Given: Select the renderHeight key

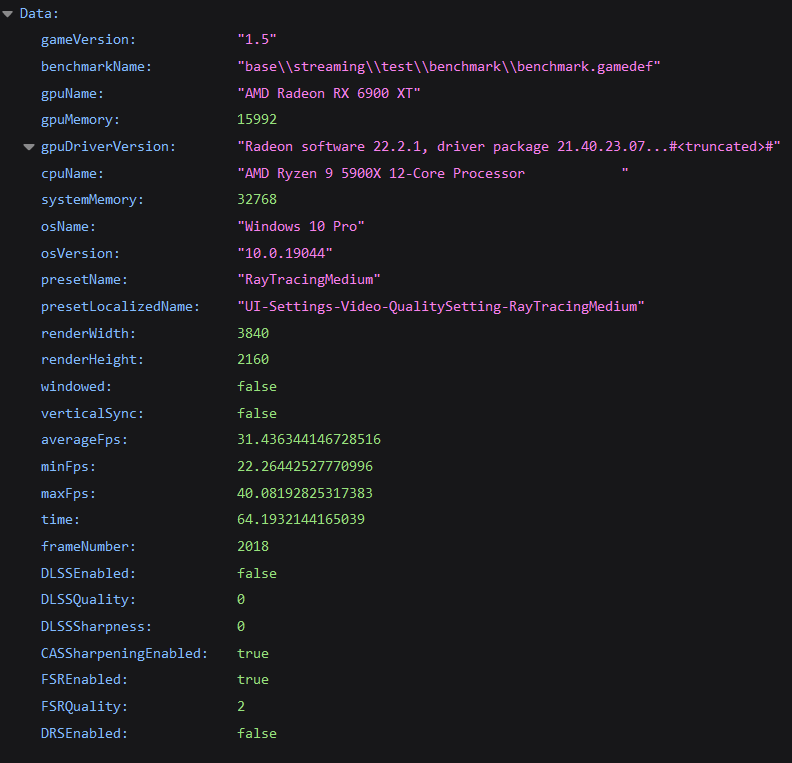Looking at the screenshot, I should click(x=92, y=360).
